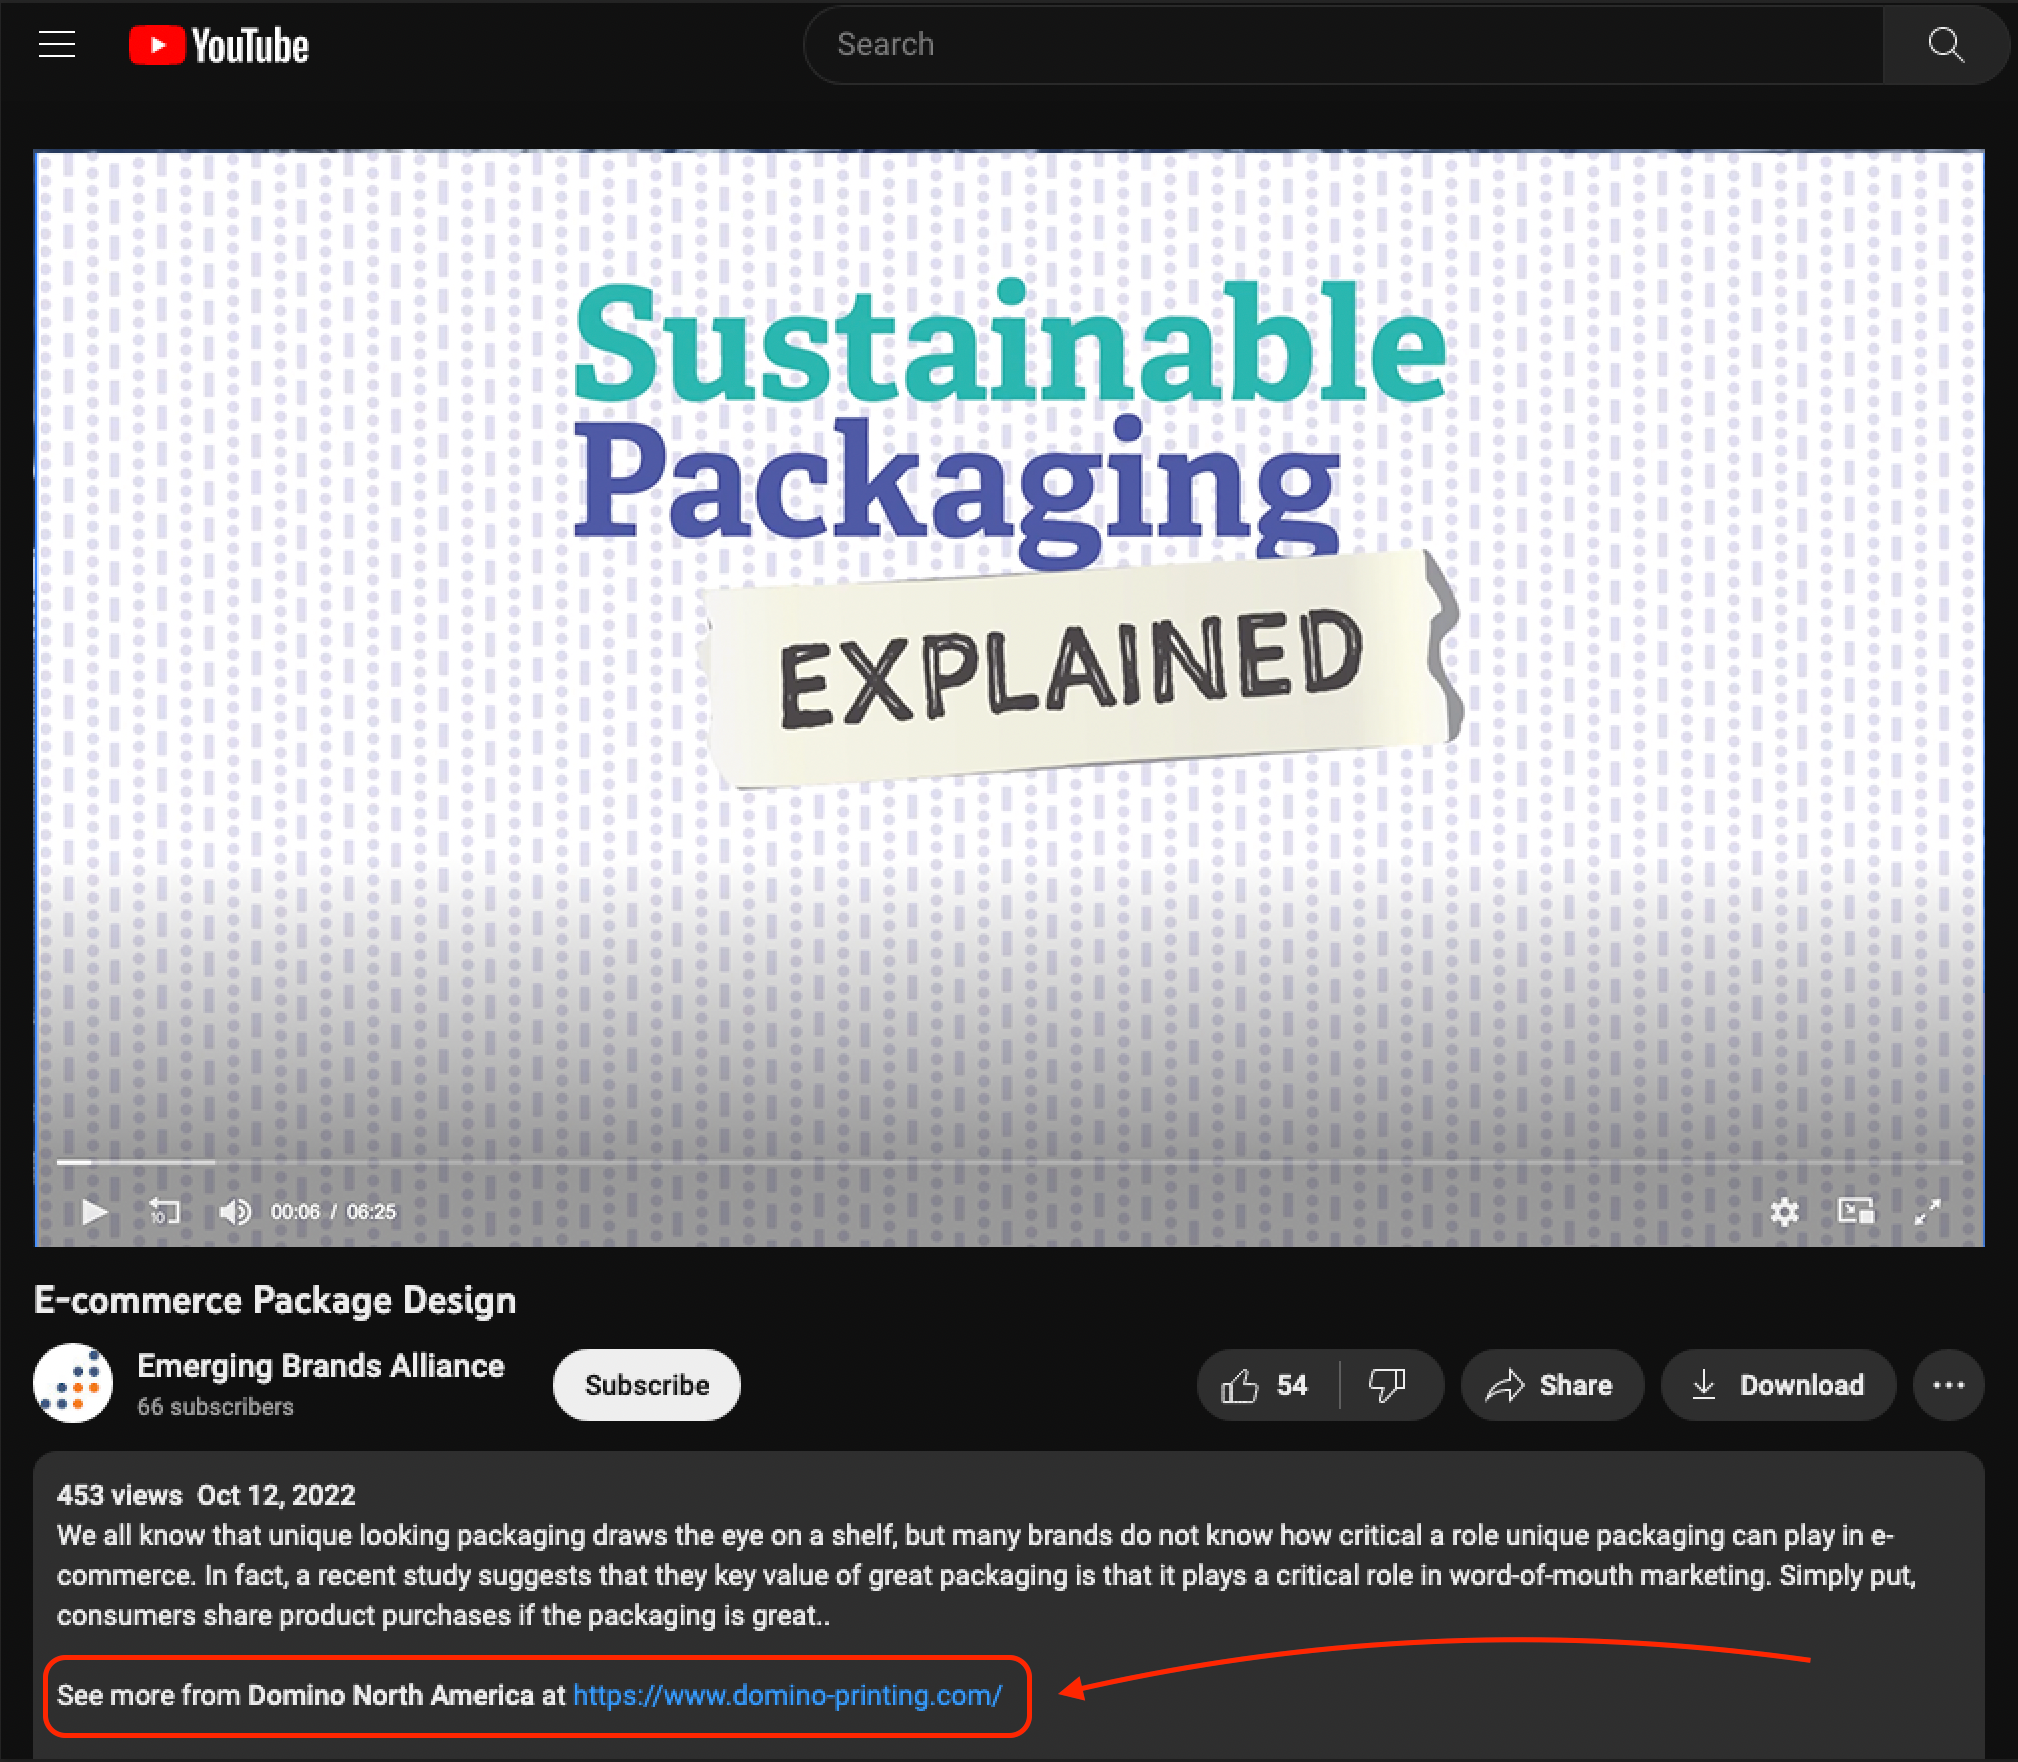Viewport: 2018px width, 1762px height.
Task: Seek on the video progress bar
Action: tap(1010, 1162)
